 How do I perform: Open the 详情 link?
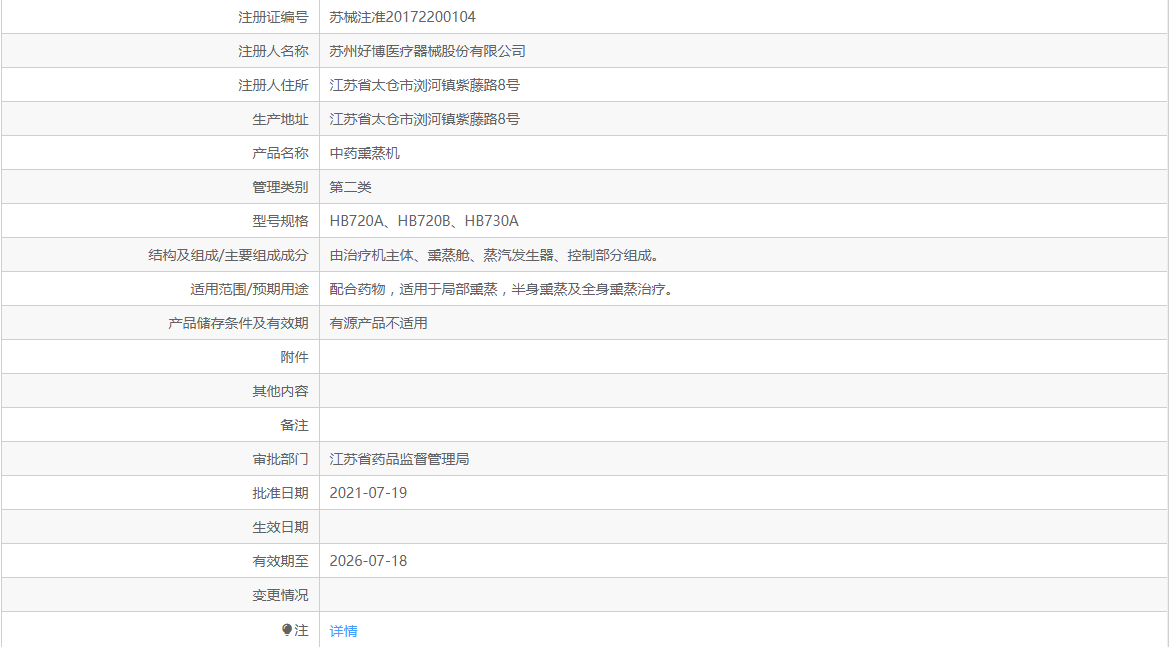[343, 631]
